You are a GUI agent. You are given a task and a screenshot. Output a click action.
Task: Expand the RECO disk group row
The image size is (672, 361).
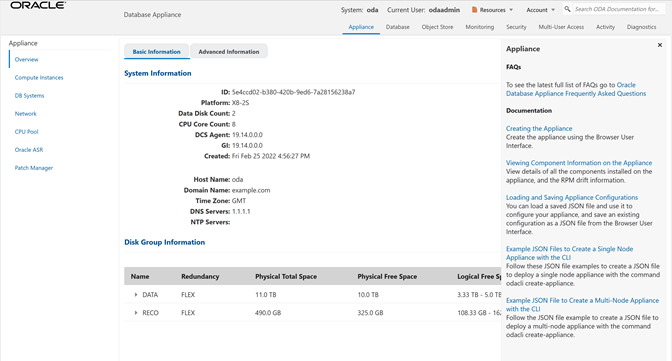tap(136, 313)
